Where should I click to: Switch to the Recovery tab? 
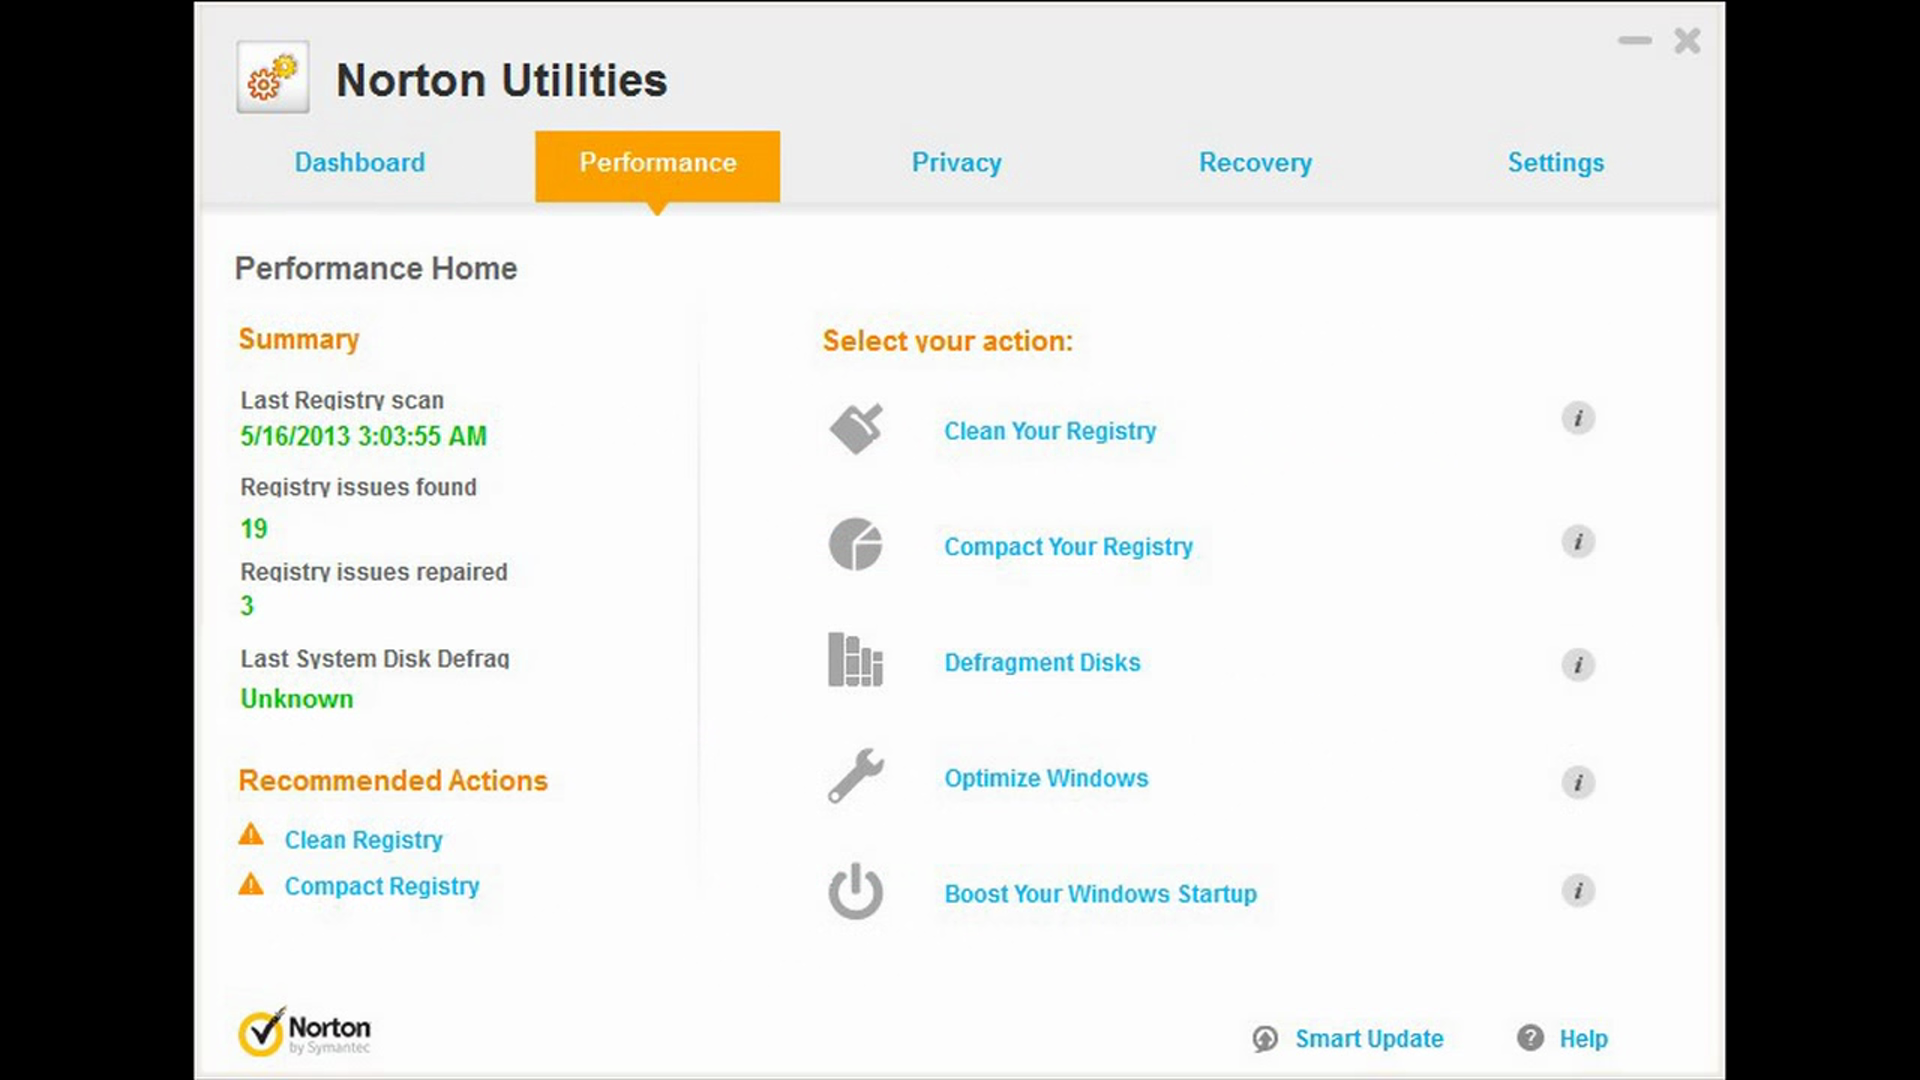tap(1255, 162)
